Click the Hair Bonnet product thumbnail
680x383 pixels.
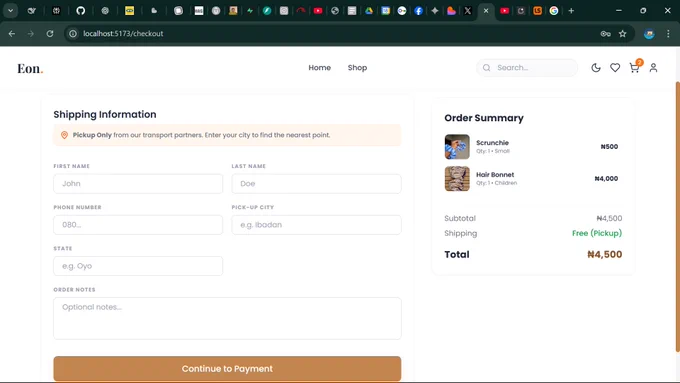tap(457, 179)
